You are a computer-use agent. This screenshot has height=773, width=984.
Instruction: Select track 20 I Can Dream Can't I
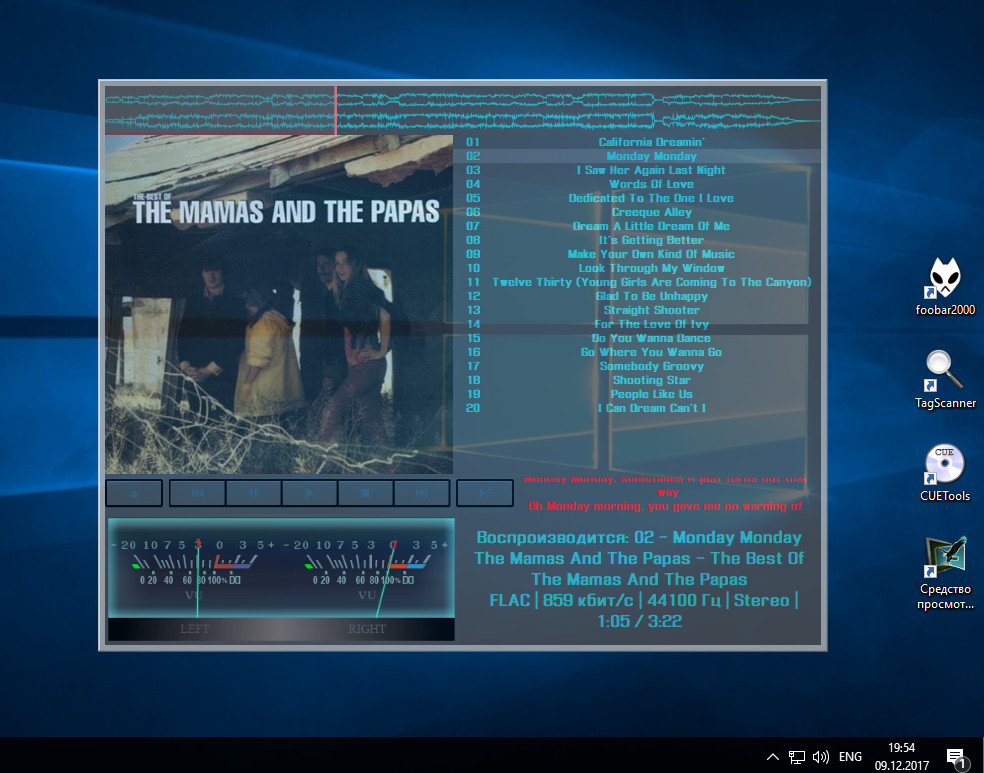pos(637,408)
